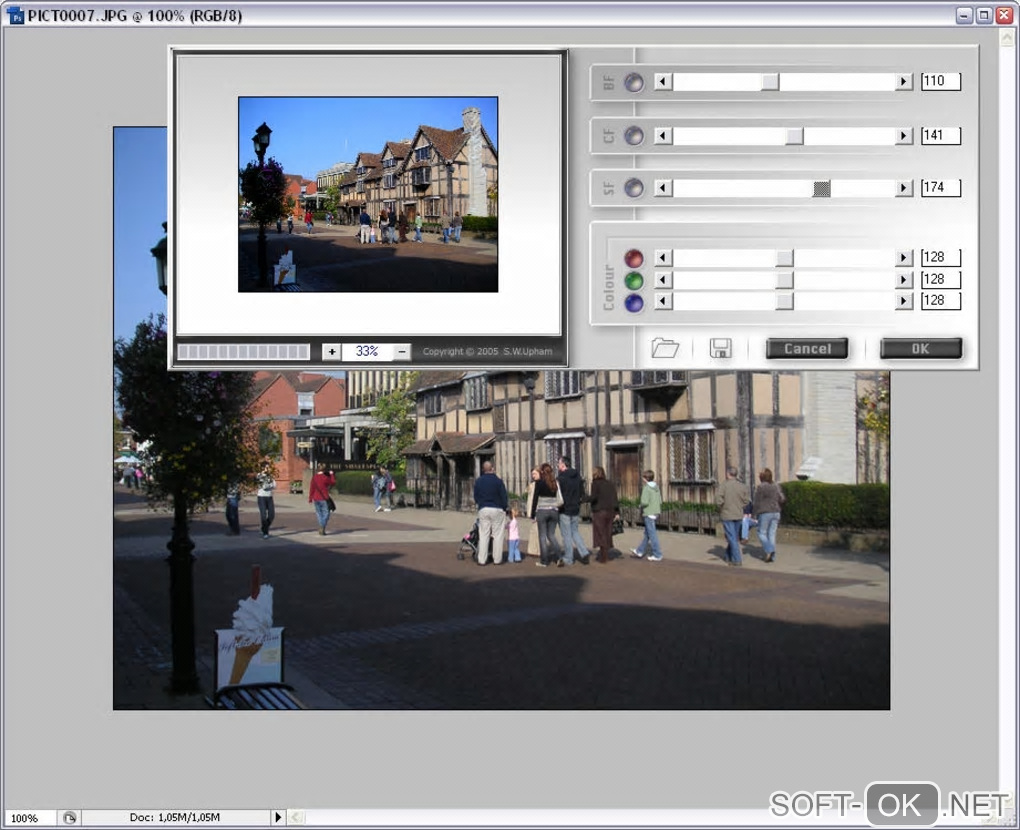Close the PICT0007.JPG document window
Viewport: 1020px width, 830px height.
click(1004, 16)
